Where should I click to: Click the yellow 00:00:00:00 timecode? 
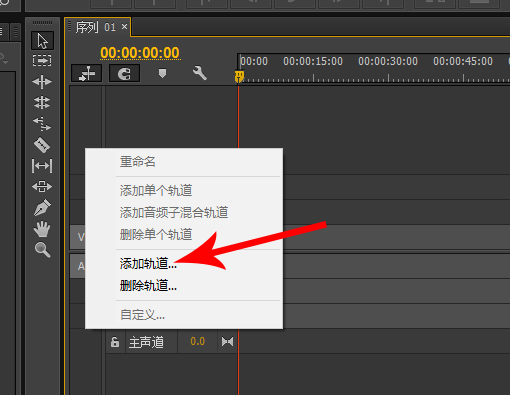[140, 53]
